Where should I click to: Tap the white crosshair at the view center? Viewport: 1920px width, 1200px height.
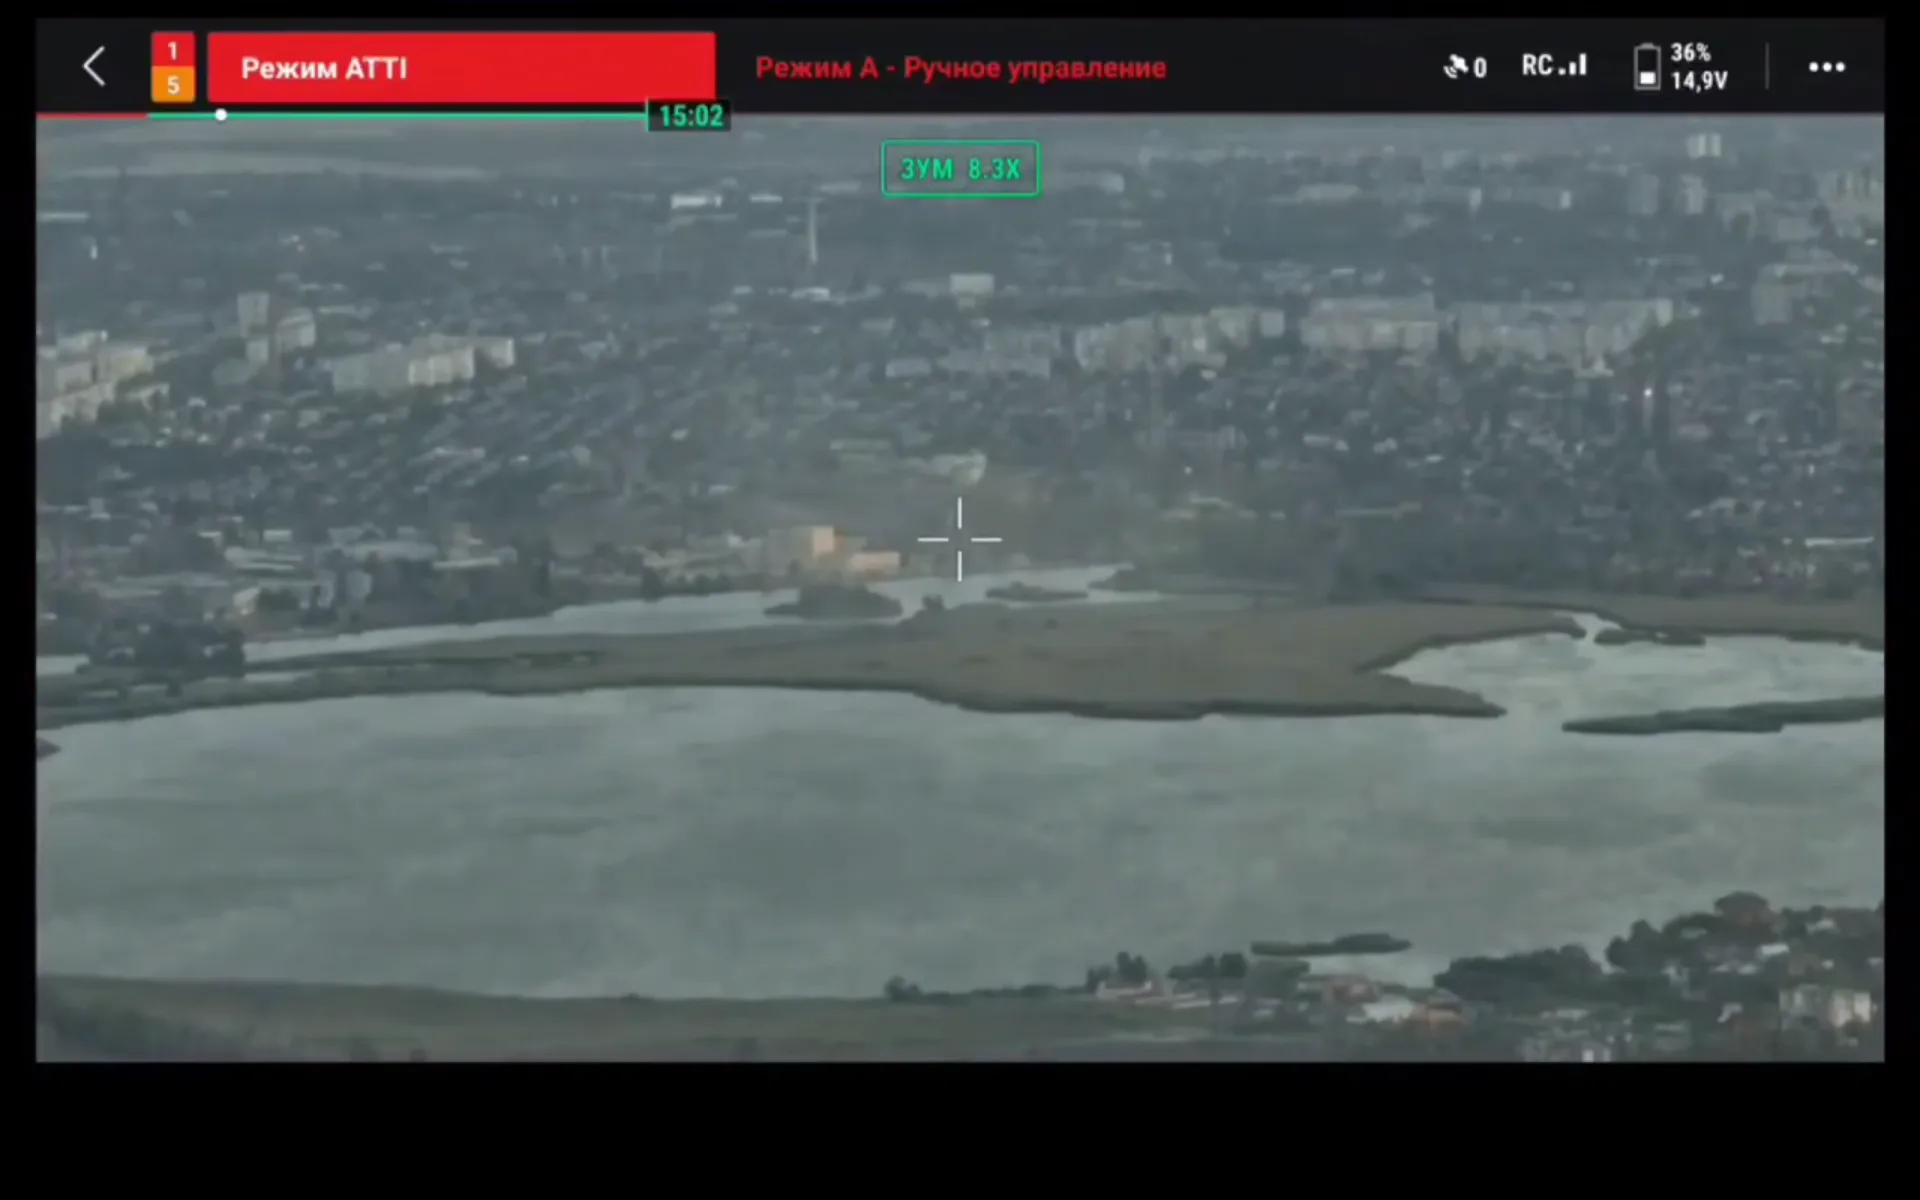point(959,539)
